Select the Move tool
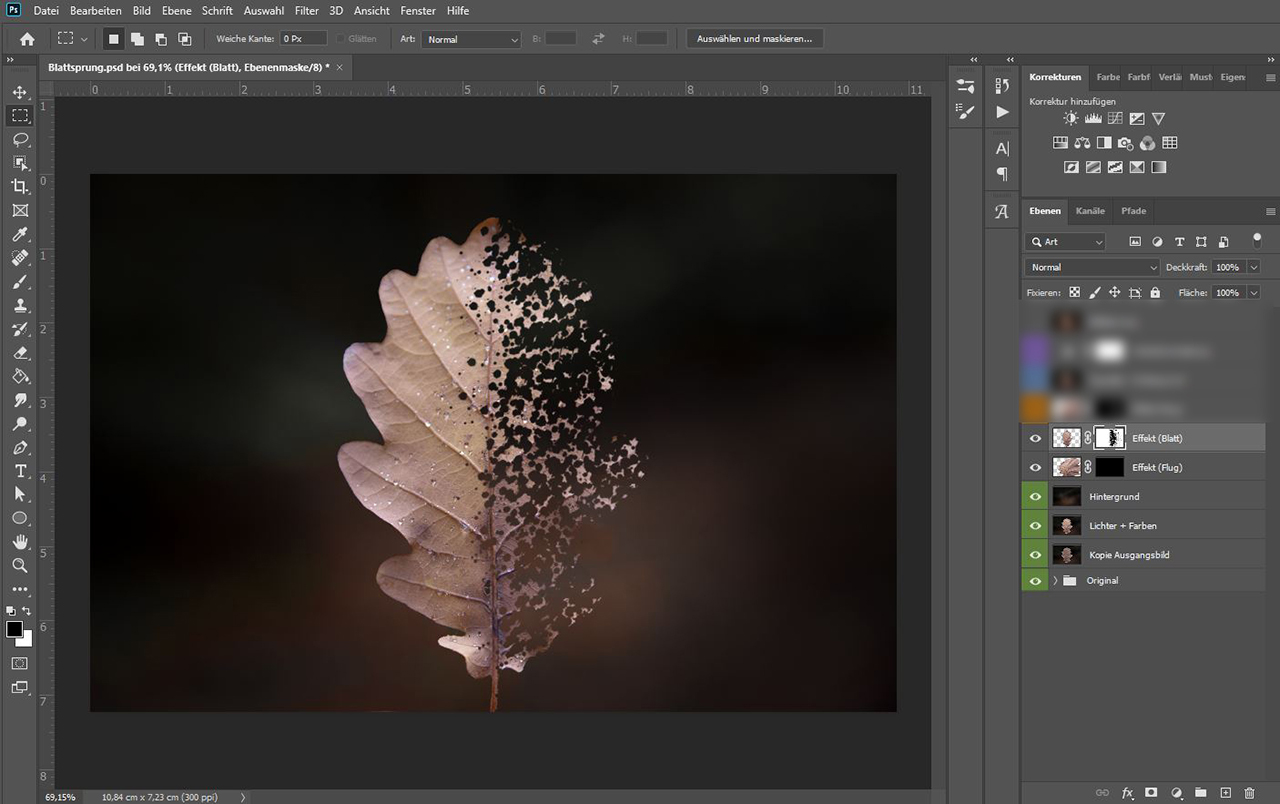This screenshot has width=1280, height=804. pyautogui.click(x=20, y=92)
